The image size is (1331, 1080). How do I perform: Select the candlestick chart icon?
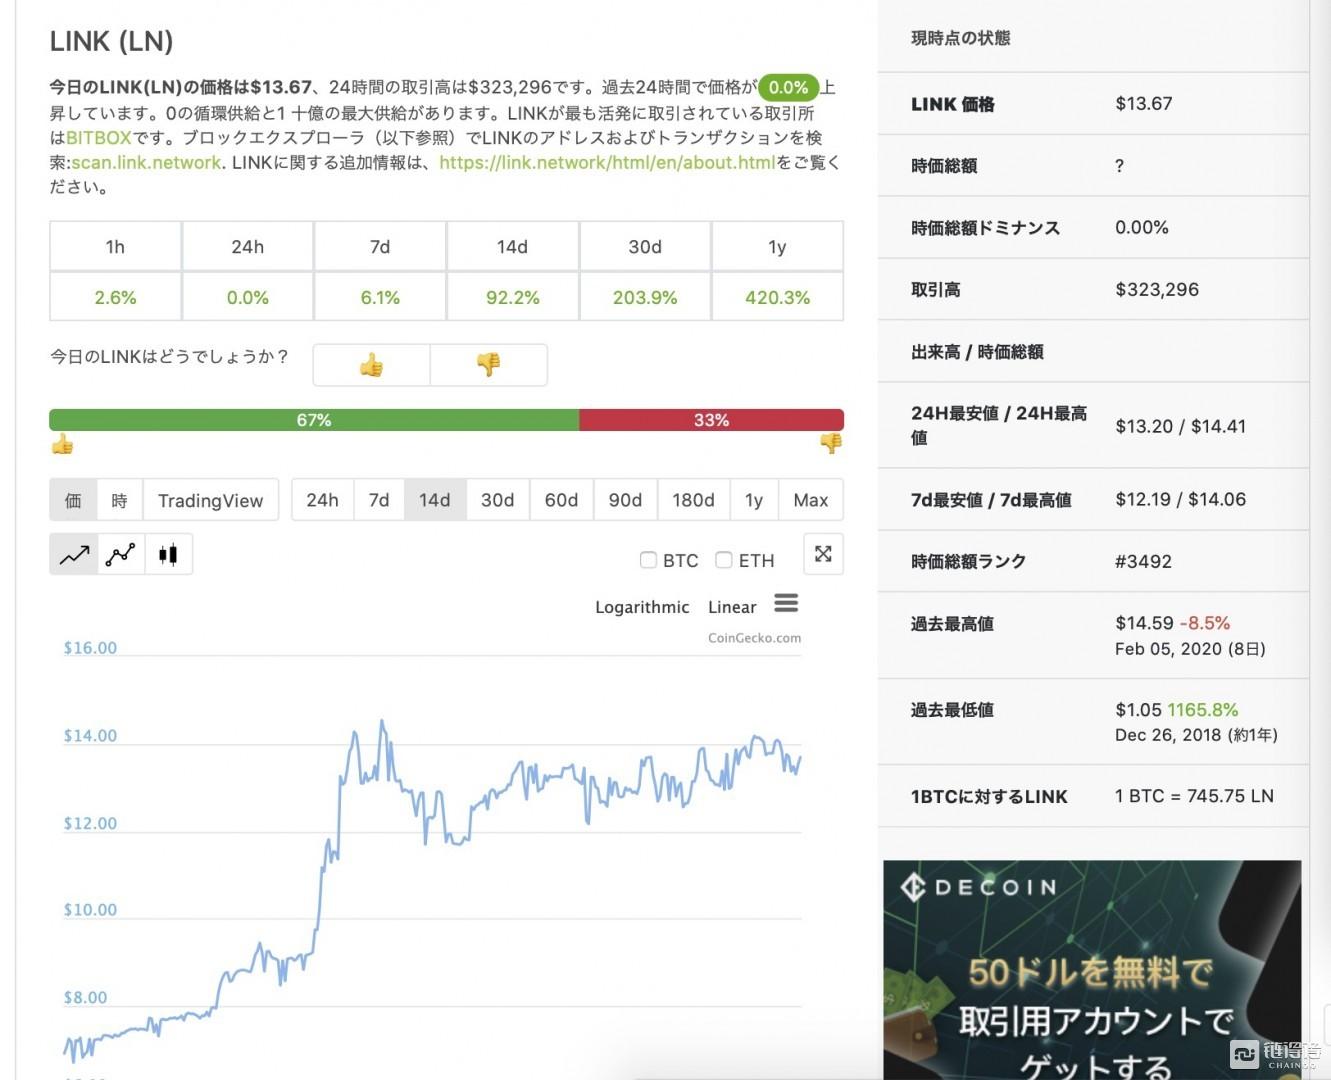[167, 553]
